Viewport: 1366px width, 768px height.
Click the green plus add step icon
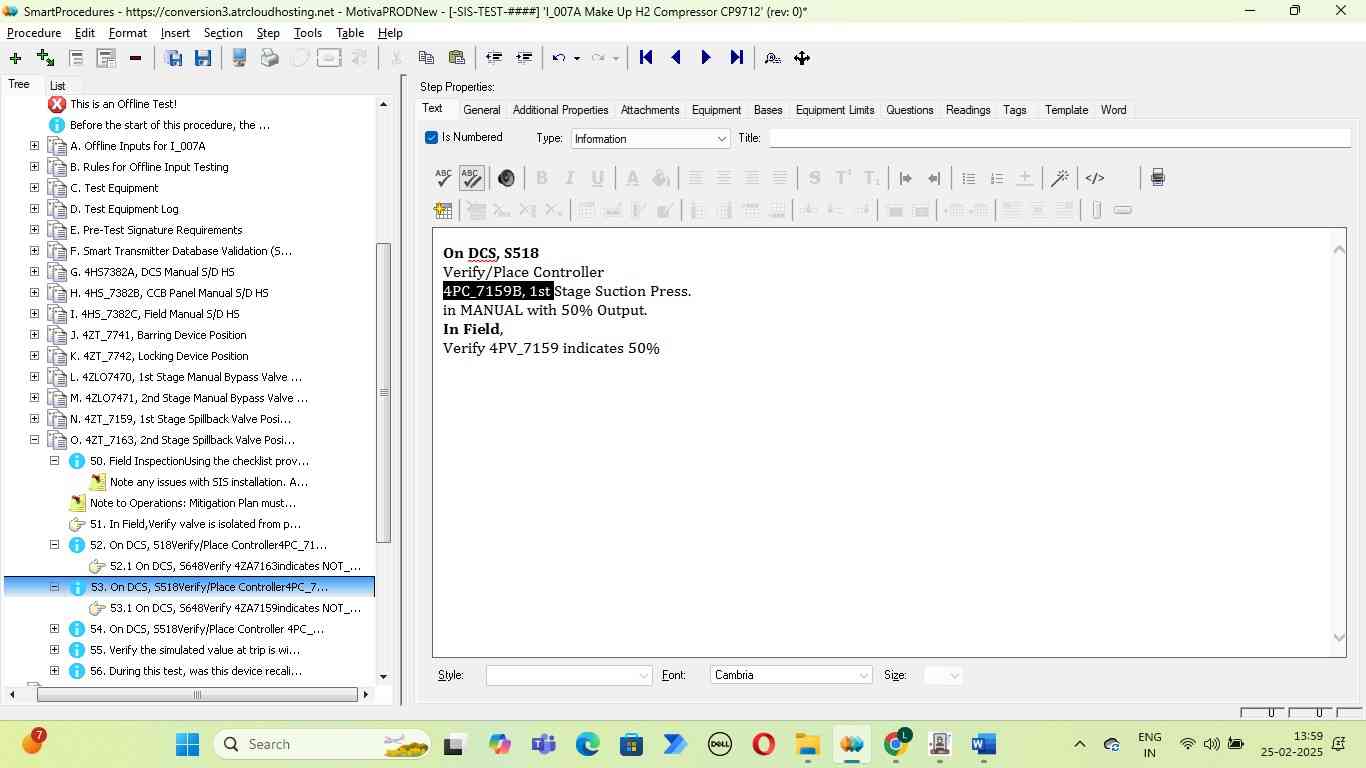pyautogui.click(x=15, y=58)
